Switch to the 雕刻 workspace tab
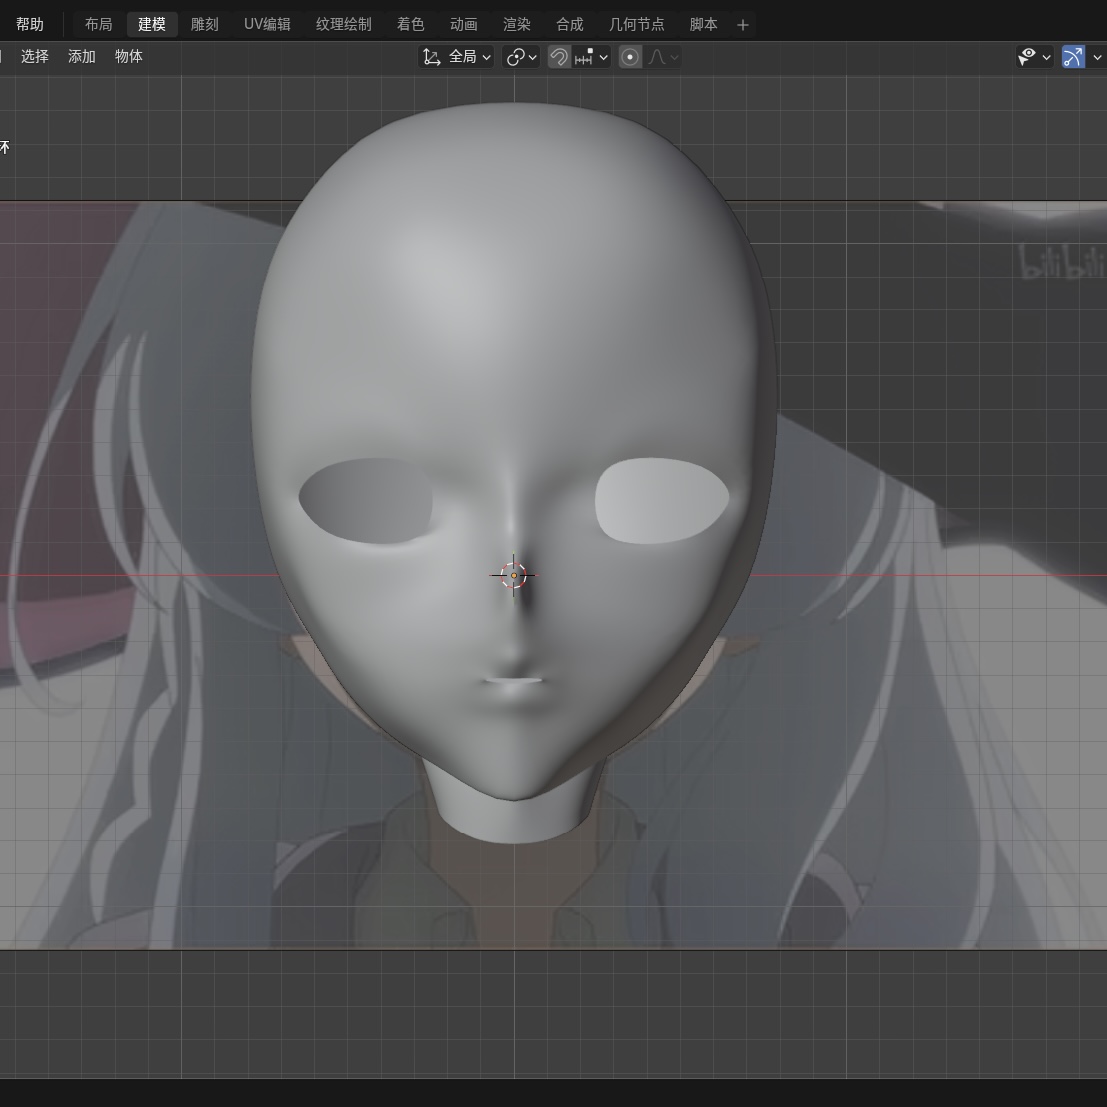Image resolution: width=1107 pixels, height=1107 pixels. [x=205, y=25]
